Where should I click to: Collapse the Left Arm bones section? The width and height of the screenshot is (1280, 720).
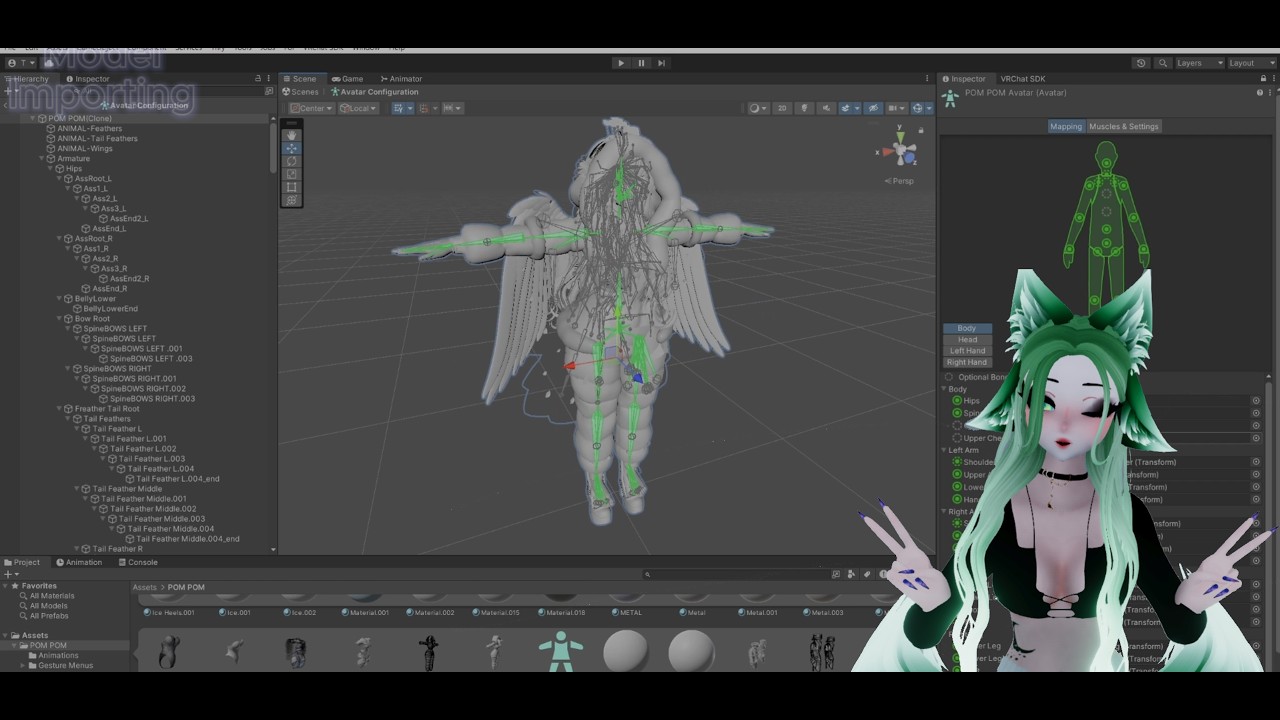(x=944, y=450)
